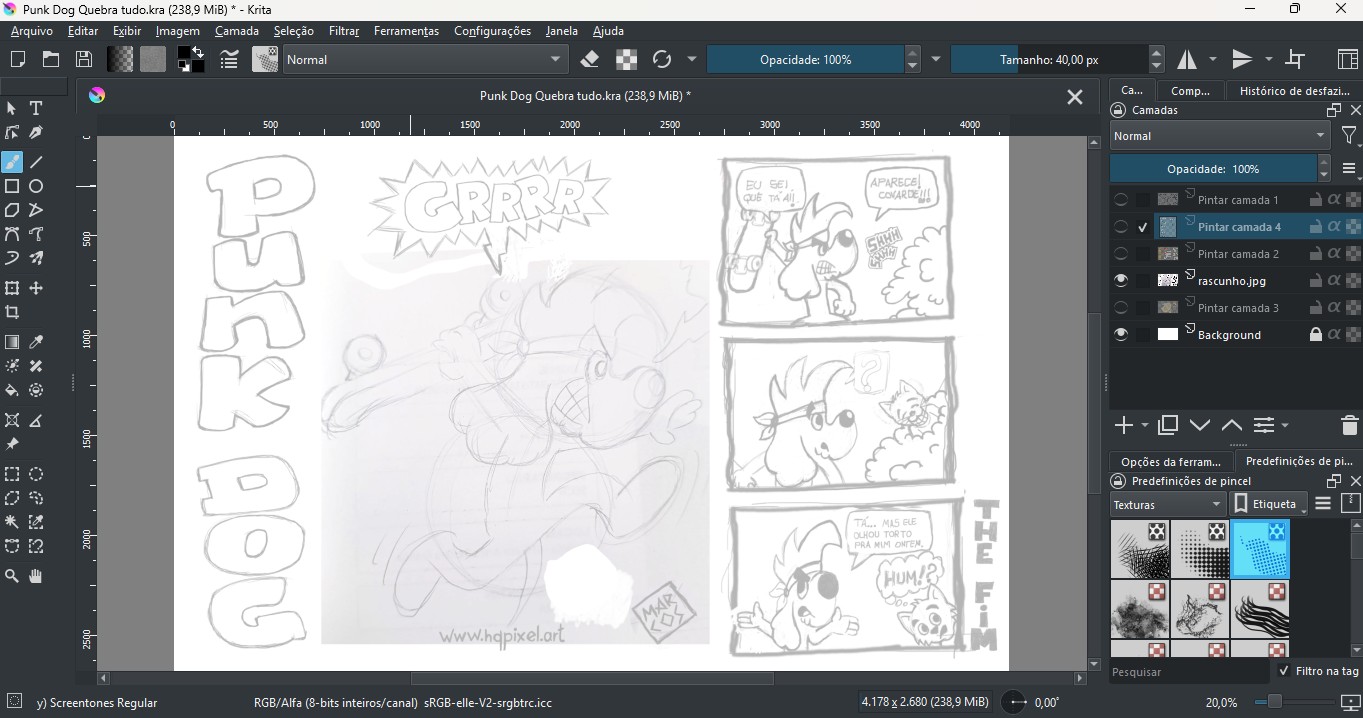Delete the selected layer with the trash icon

coord(1351,425)
